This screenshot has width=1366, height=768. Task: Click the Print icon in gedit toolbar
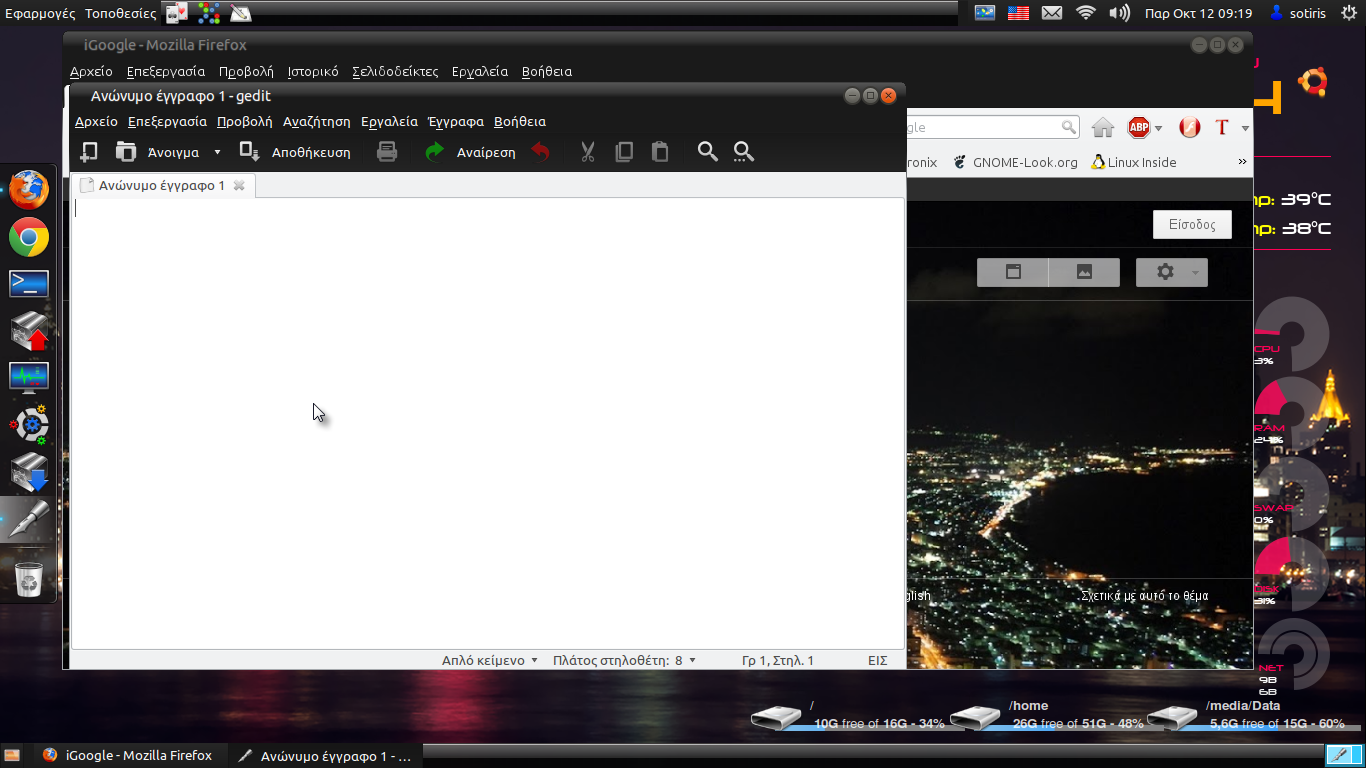(387, 152)
